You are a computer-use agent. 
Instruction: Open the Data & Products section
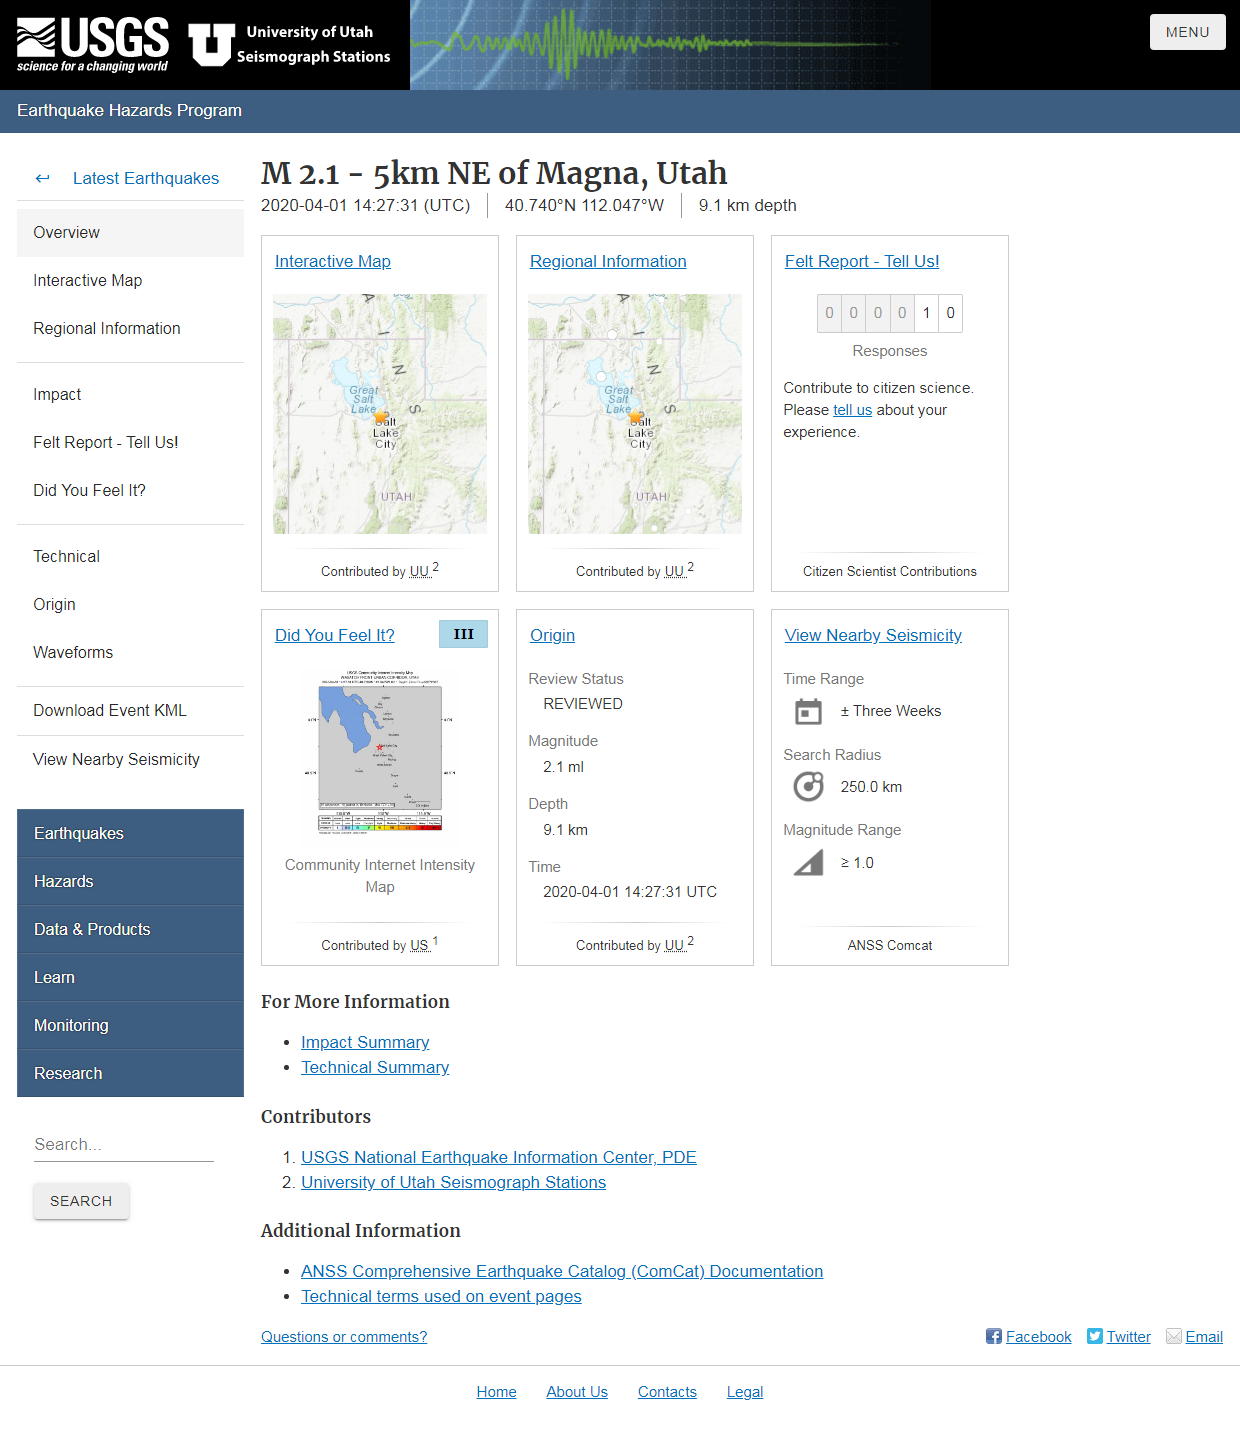click(x=92, y=929)
